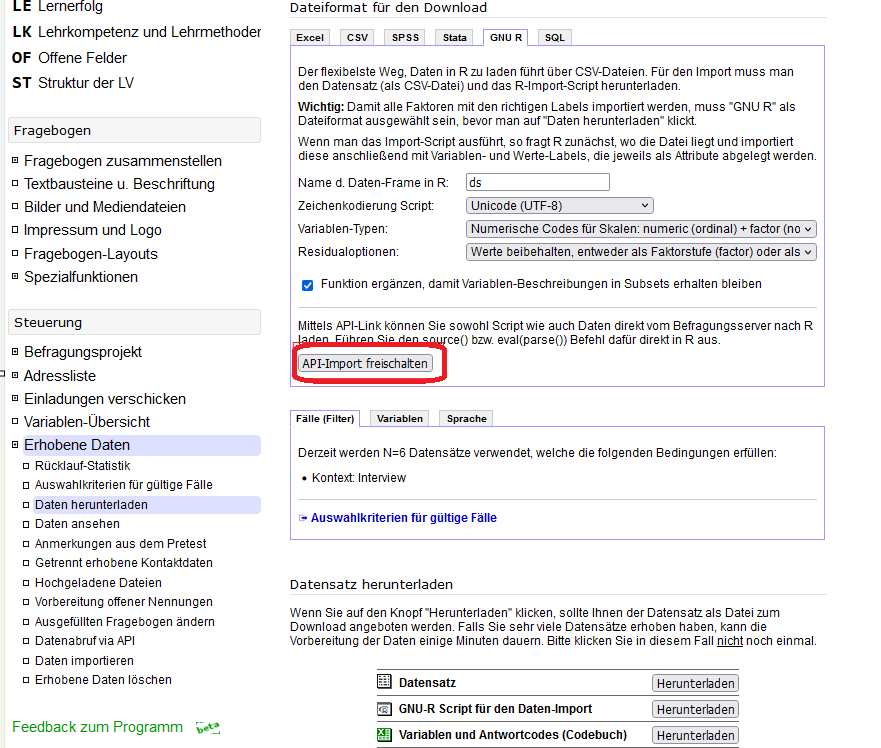The width and height of the screenshot is (881, 748).
Task: Collapse the Erhobene Daten section bullet
Action: [x=15, y=445]
